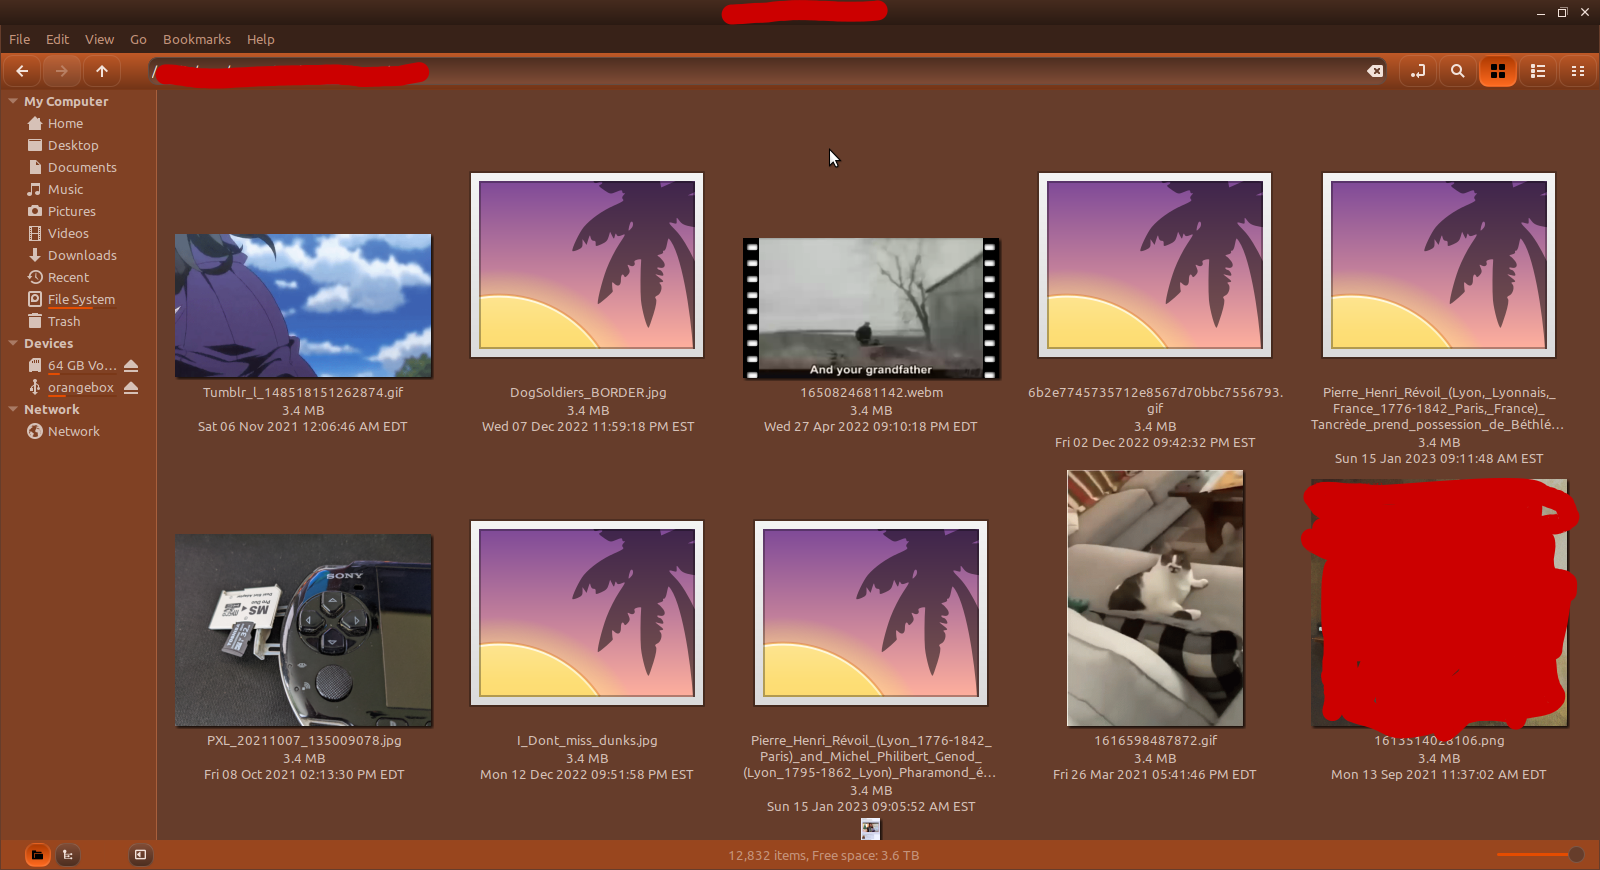This screenshot has height=870, width=1600.
Task: Open Videos in the sidebar
Action: point(68,234)
